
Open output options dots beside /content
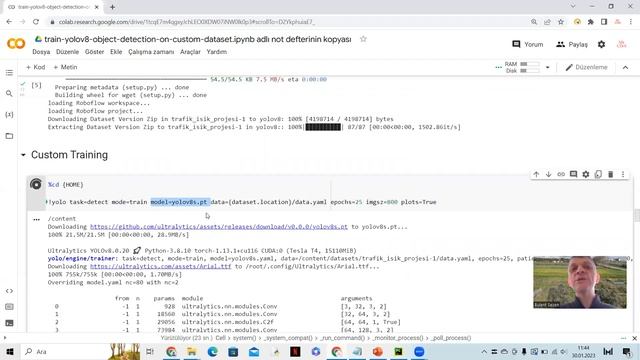[36, 219]
